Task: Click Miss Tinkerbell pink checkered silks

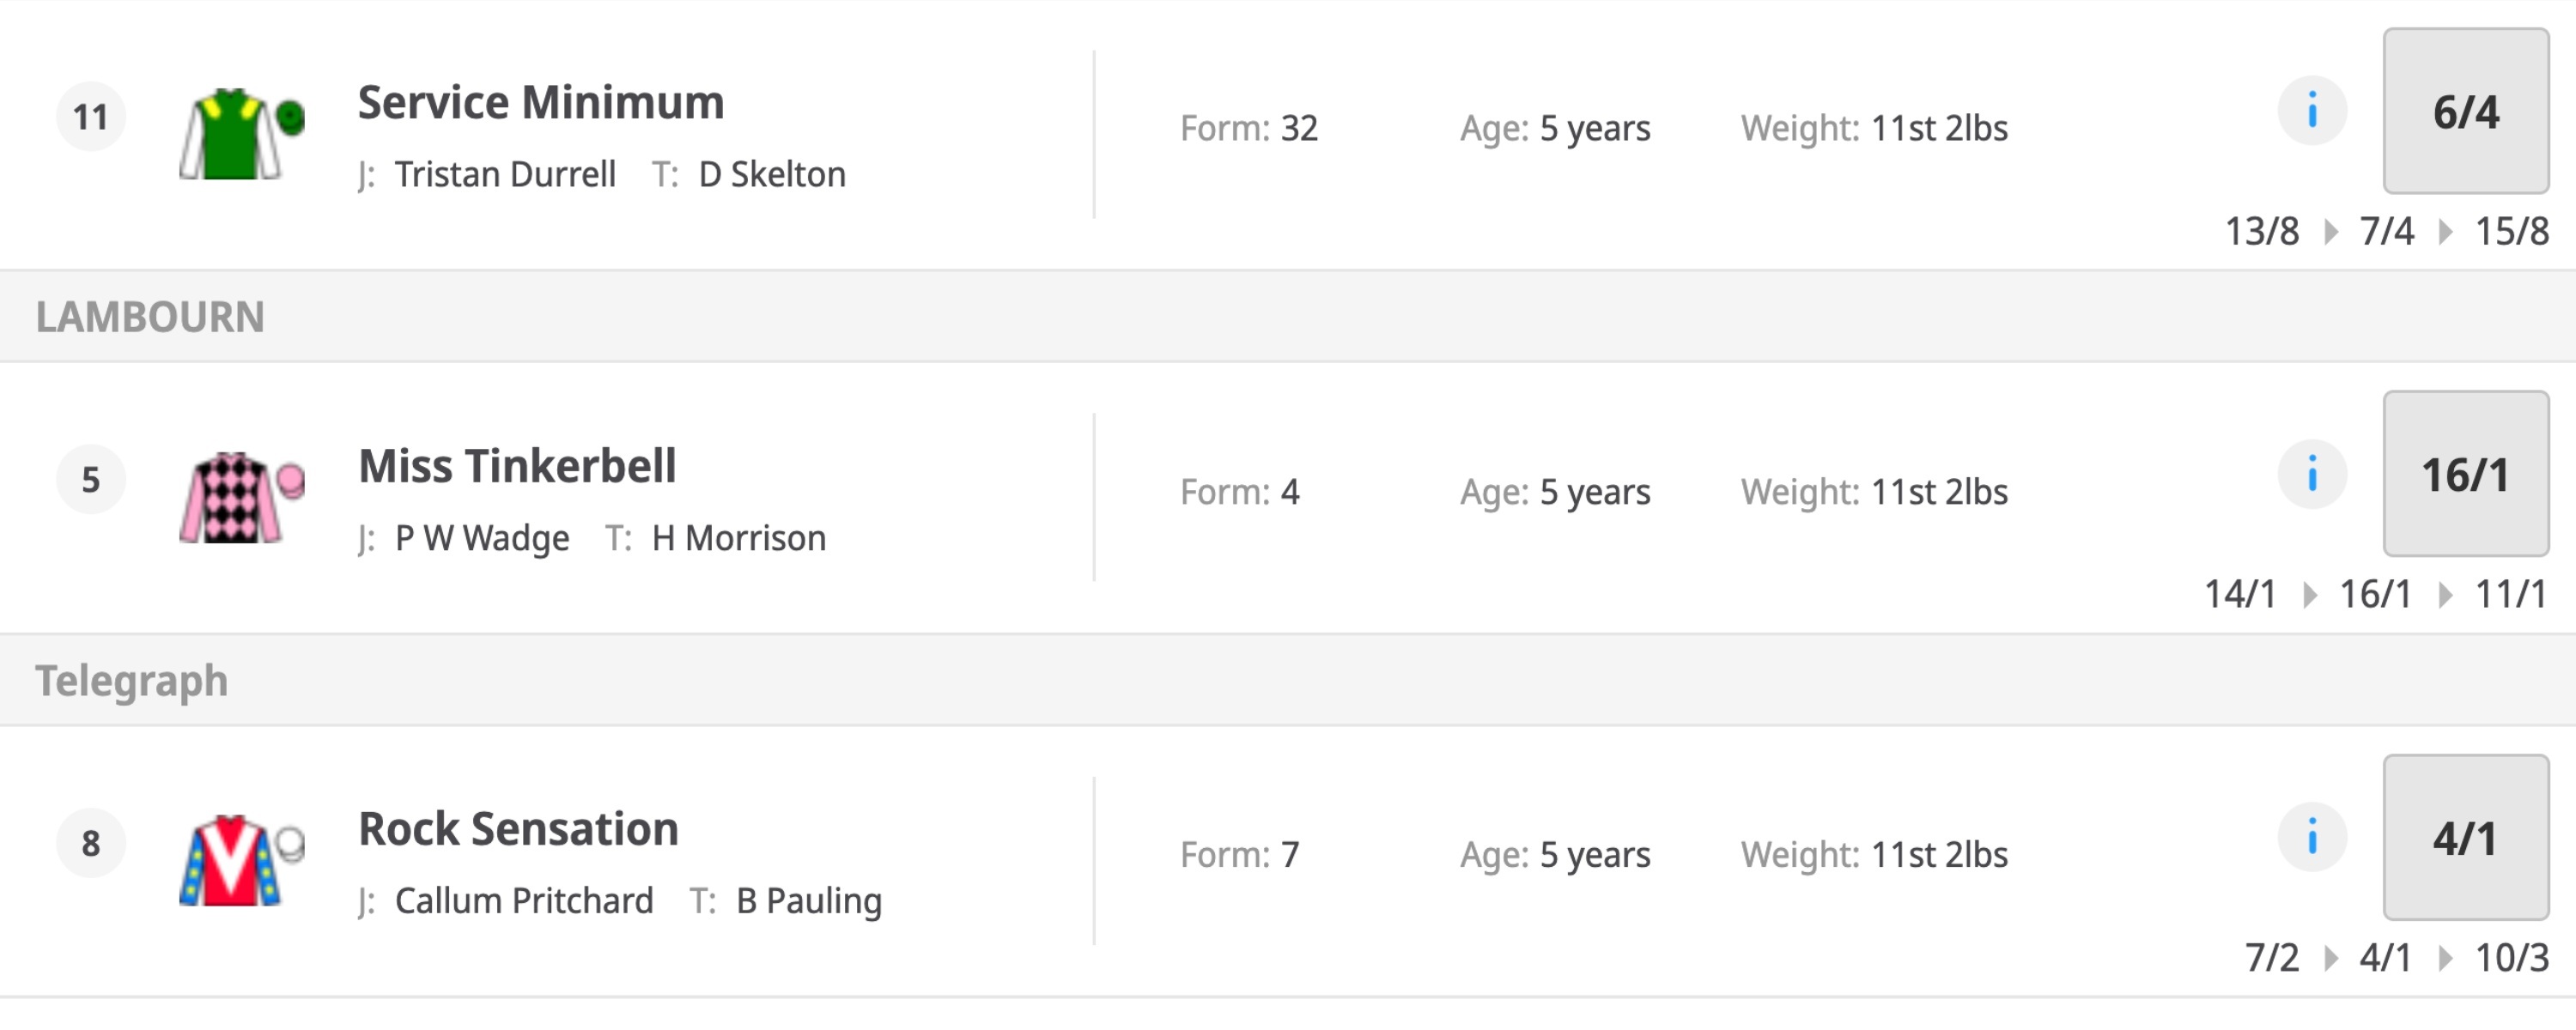Action: [240, 497]
